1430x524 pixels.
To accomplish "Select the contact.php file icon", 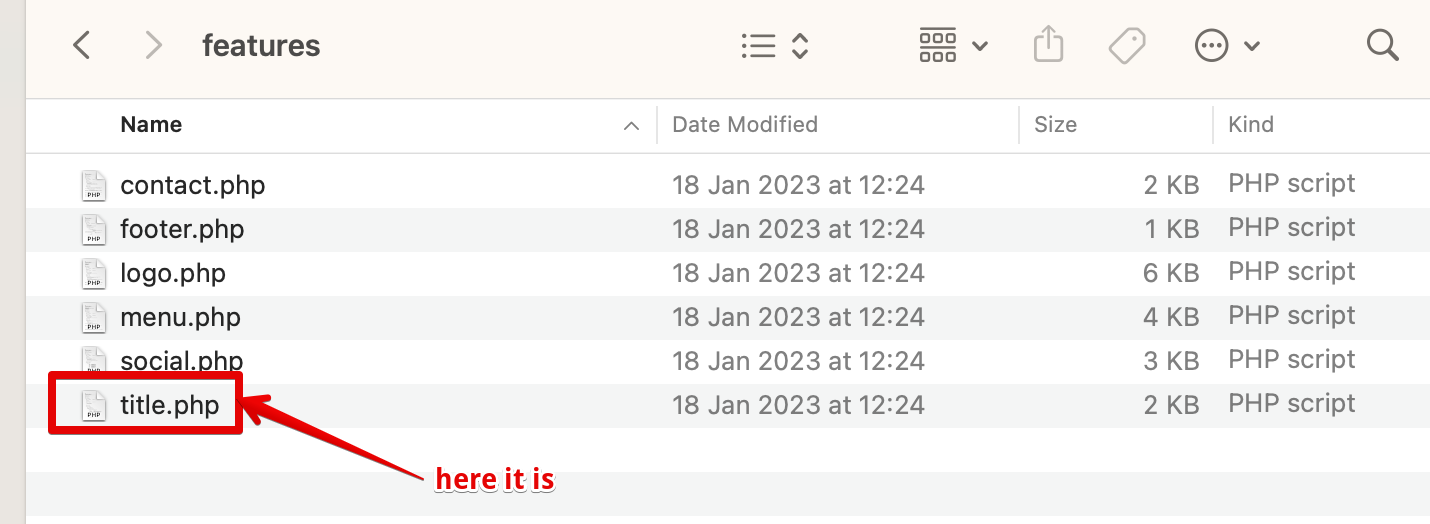I will 93,185.
